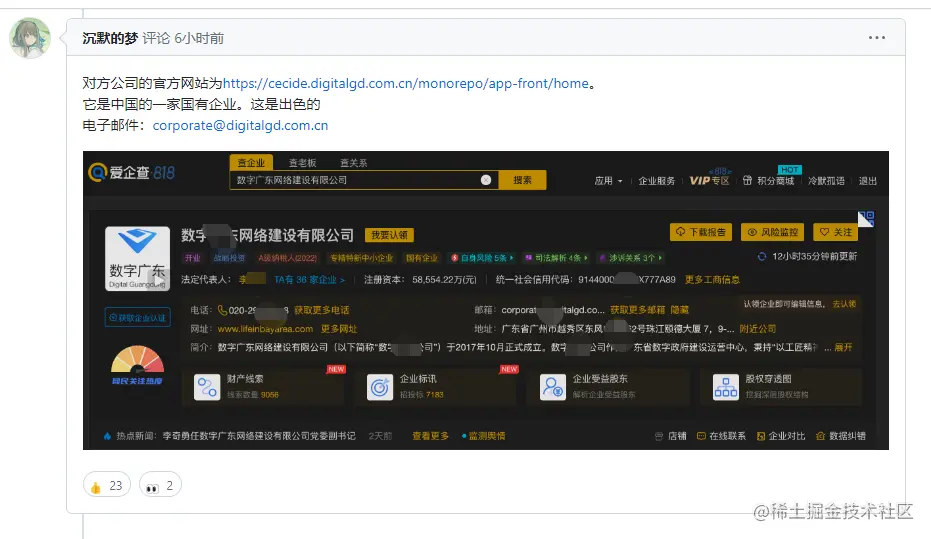Click the refresh icon beside the update time
This screenshot has width=931, height=539.
pyautogui.click(x=762, y=256)
